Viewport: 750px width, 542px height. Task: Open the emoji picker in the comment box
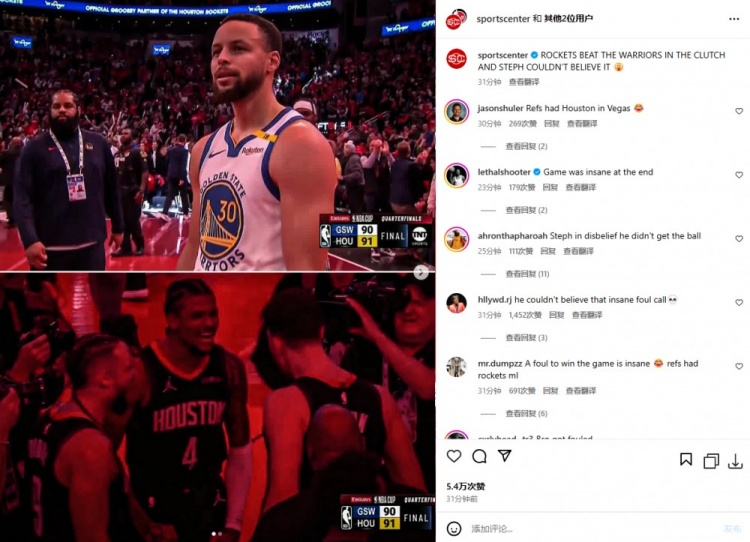(454, 529)
